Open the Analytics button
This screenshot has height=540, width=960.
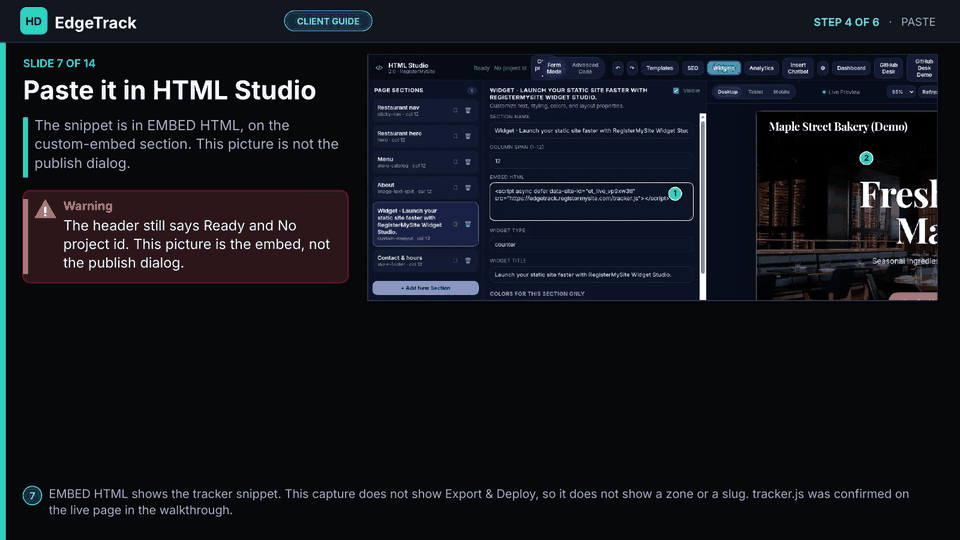tap(761, 68)
